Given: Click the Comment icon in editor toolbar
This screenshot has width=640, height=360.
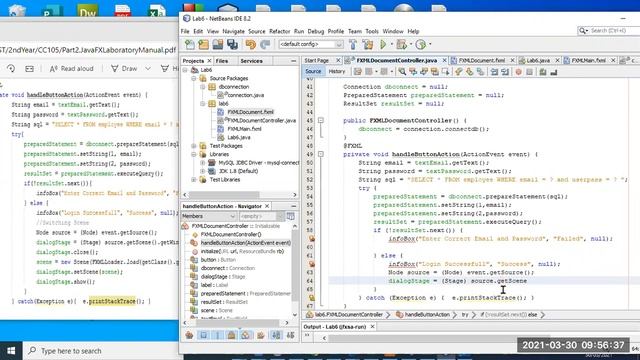Looking at the screenshot, I should click(543, 72).
